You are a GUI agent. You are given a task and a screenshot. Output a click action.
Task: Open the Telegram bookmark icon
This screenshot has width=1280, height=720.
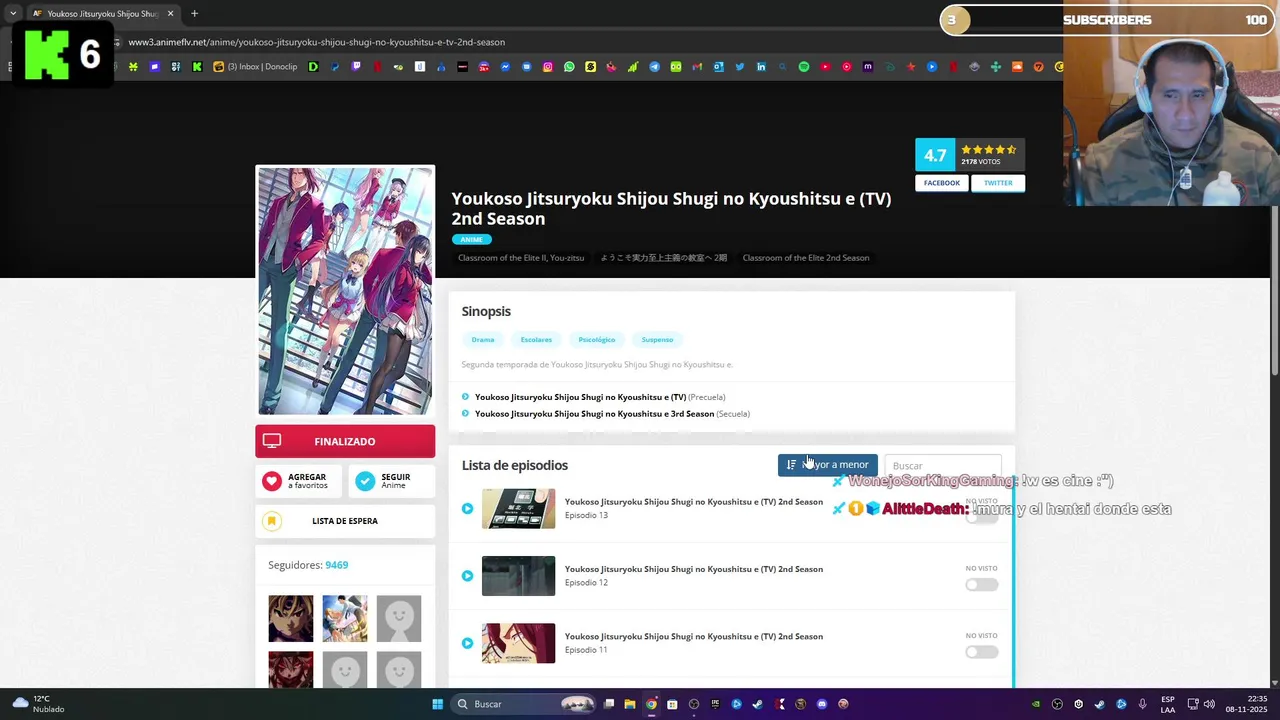[654, 67]
